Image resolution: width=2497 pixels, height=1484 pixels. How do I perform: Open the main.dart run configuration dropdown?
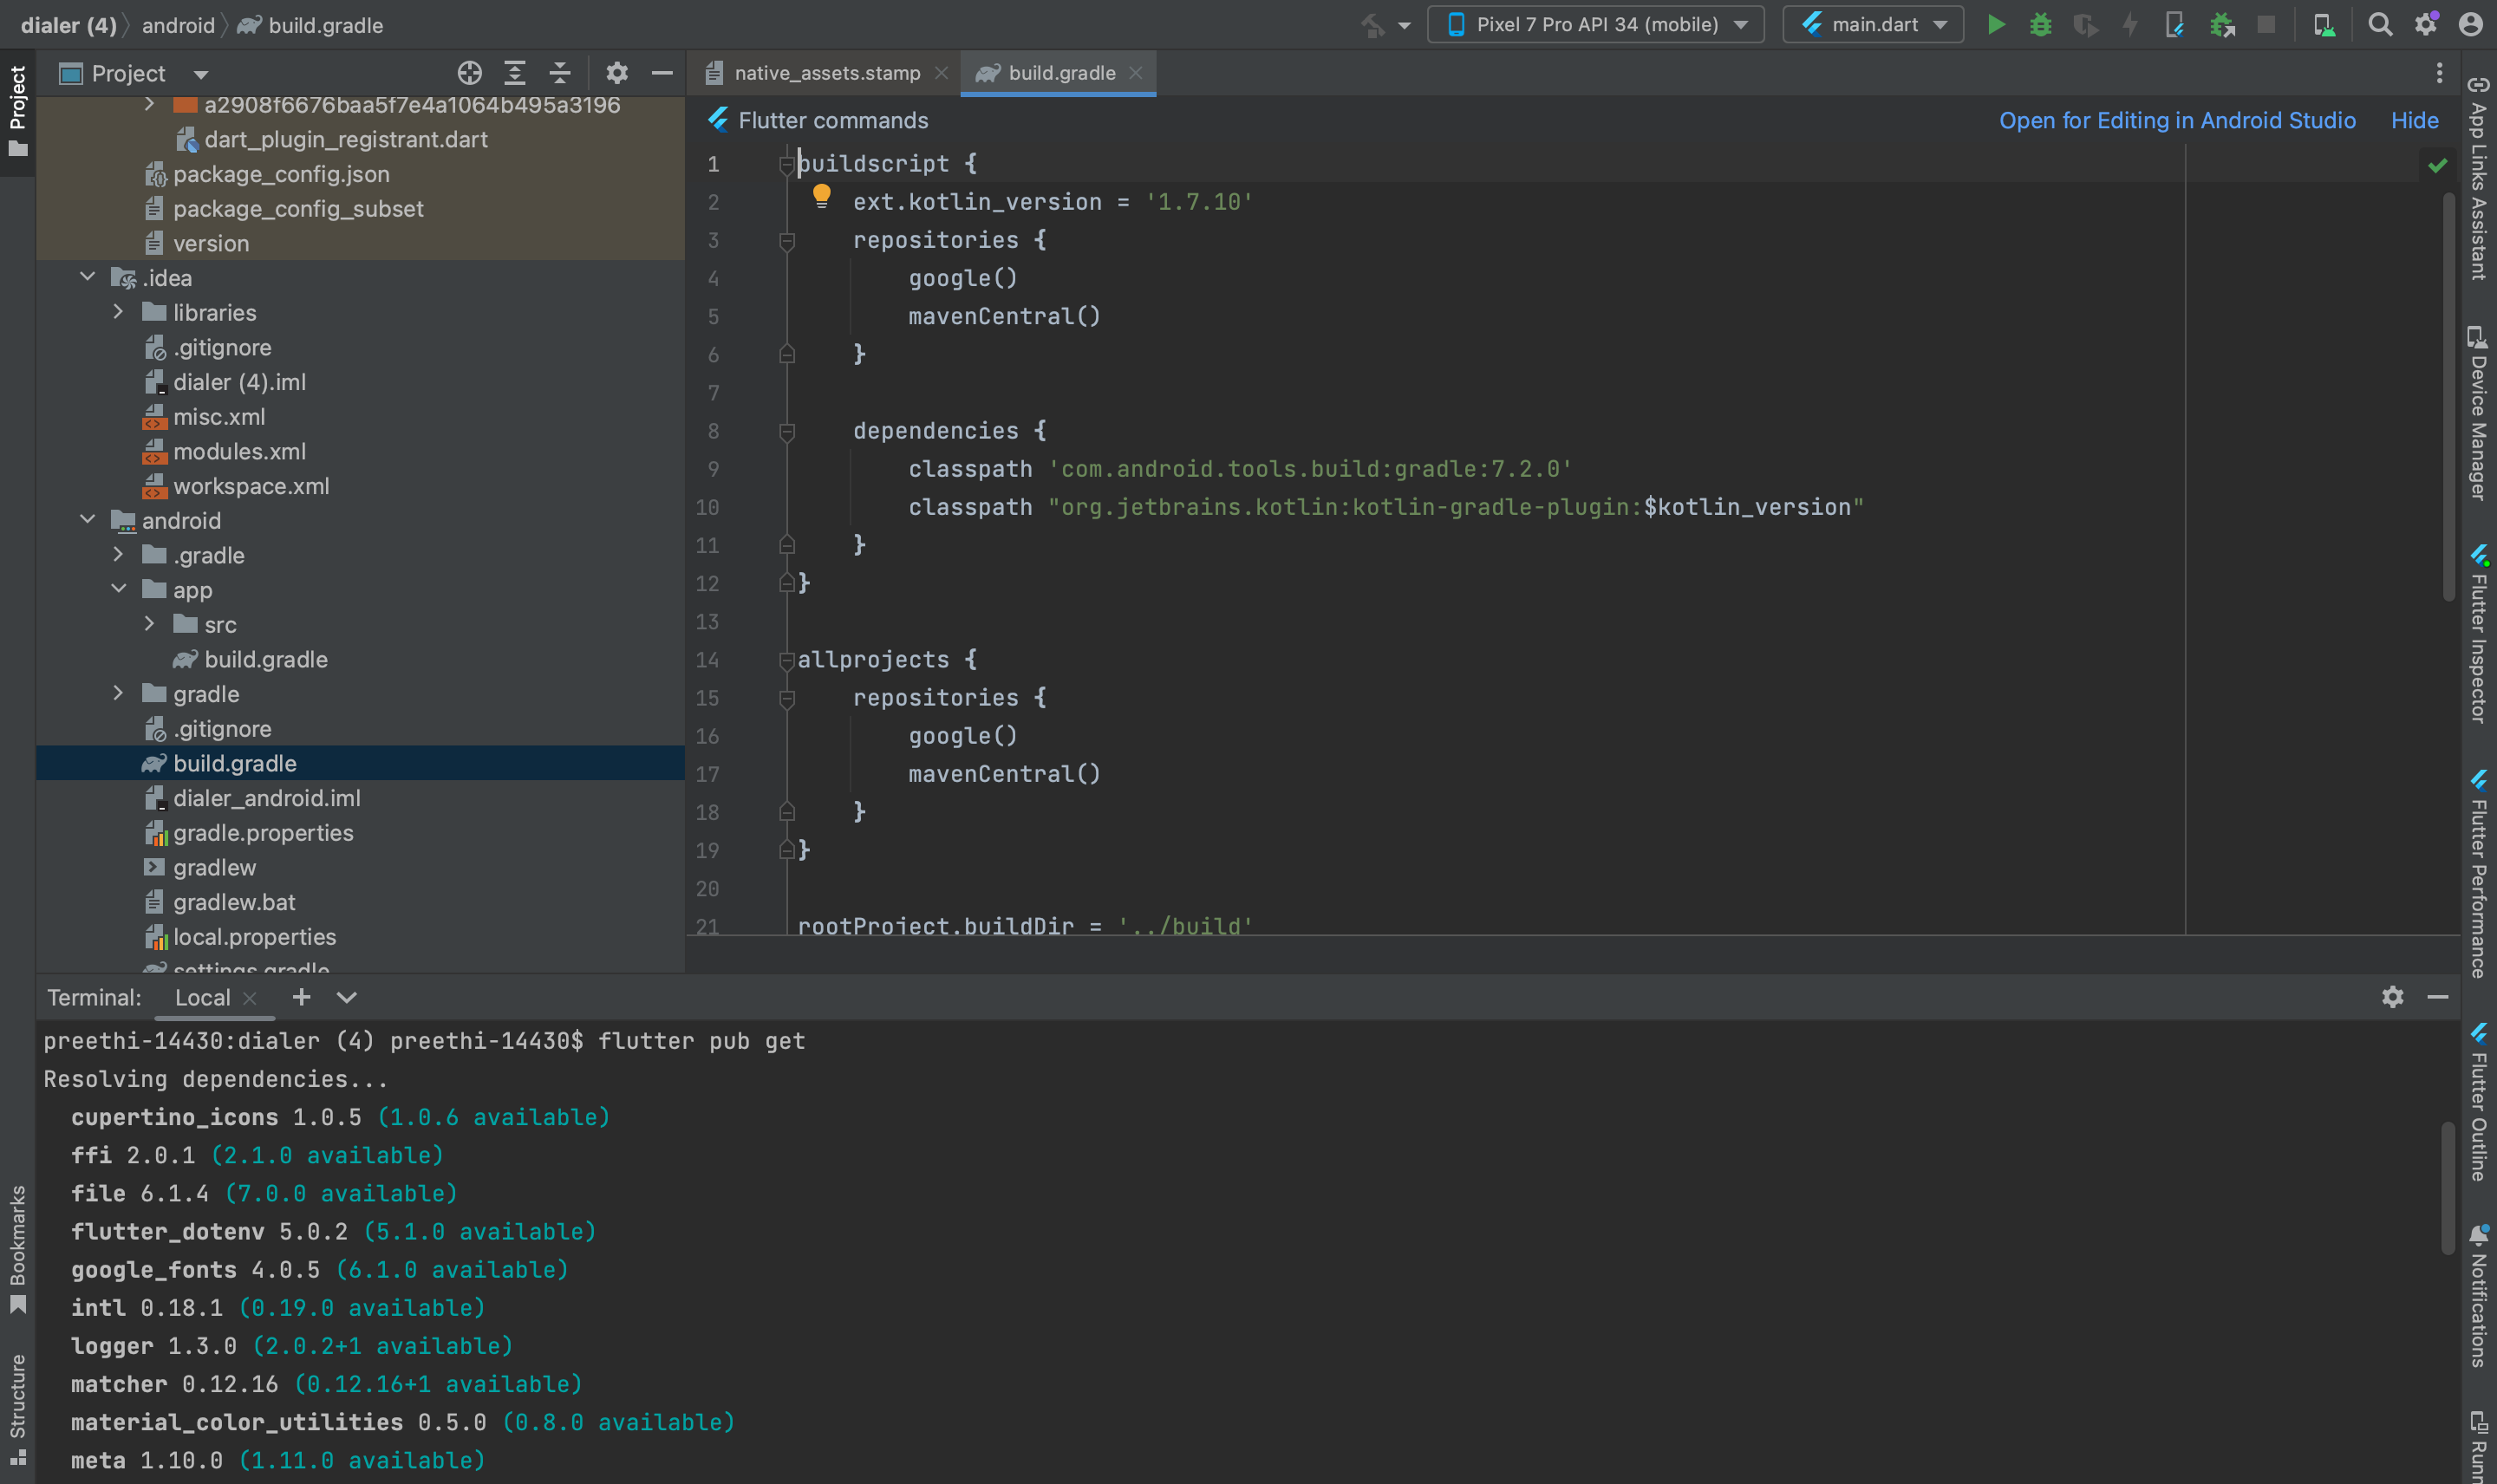pos(1873,25)
